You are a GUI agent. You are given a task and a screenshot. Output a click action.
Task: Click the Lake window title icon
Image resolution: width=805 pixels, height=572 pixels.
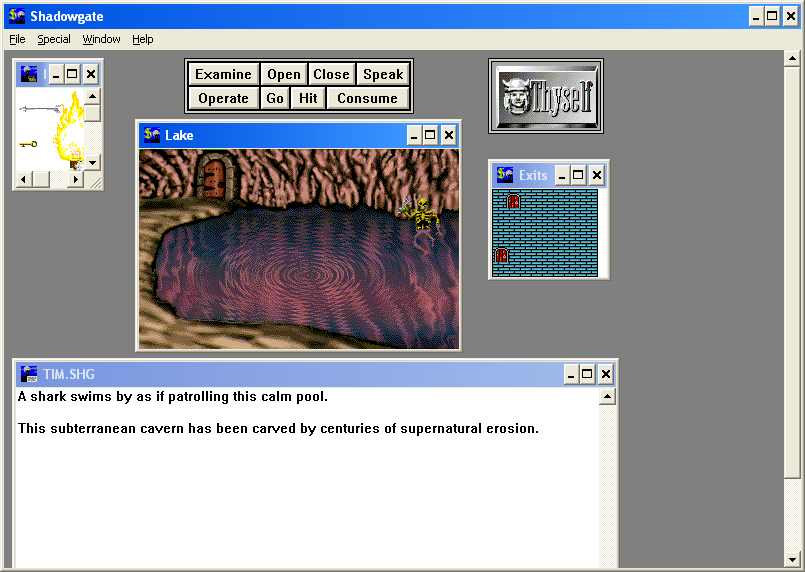(x=152, y=135)
